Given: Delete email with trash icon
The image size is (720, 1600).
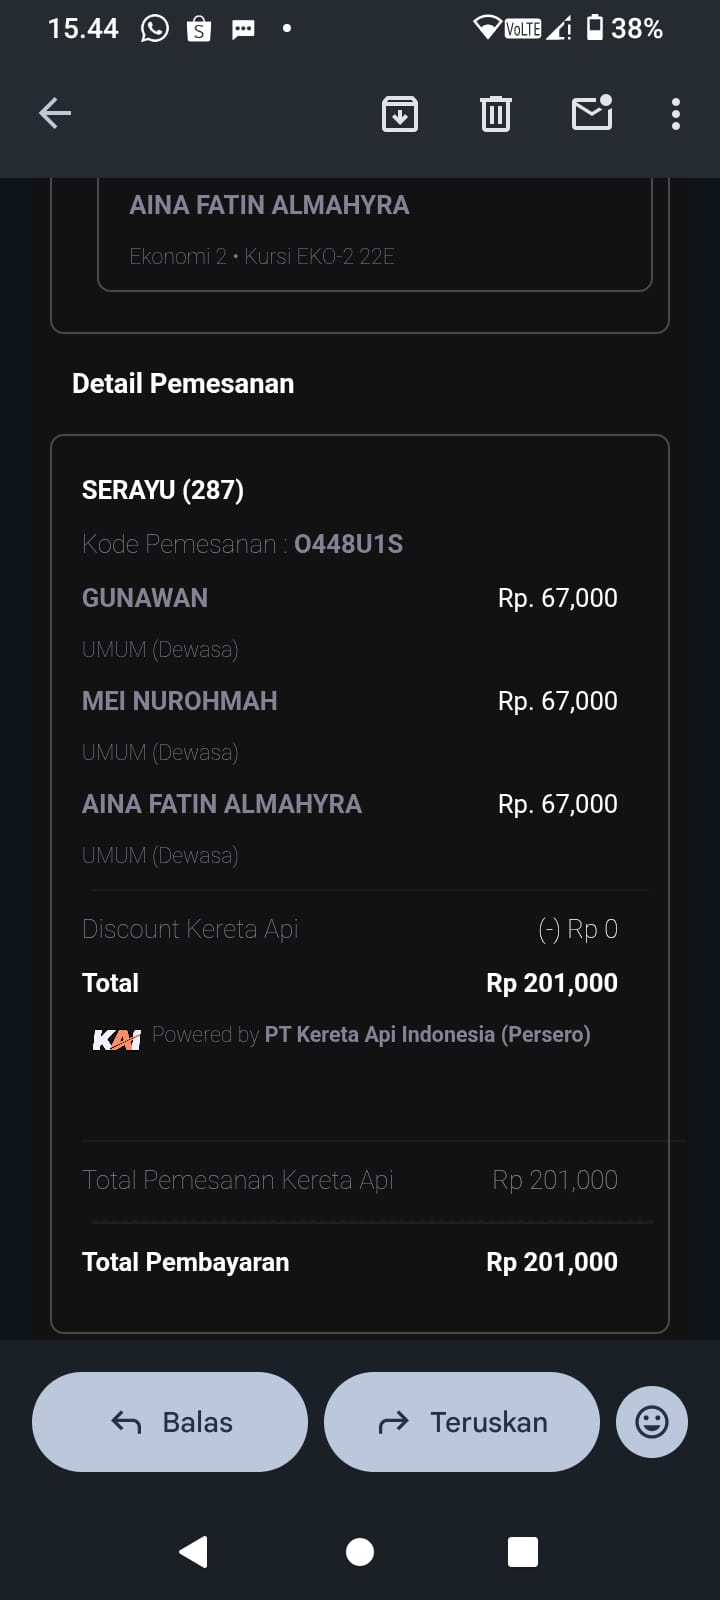Looking at the screenshot, I should (496, 114).
